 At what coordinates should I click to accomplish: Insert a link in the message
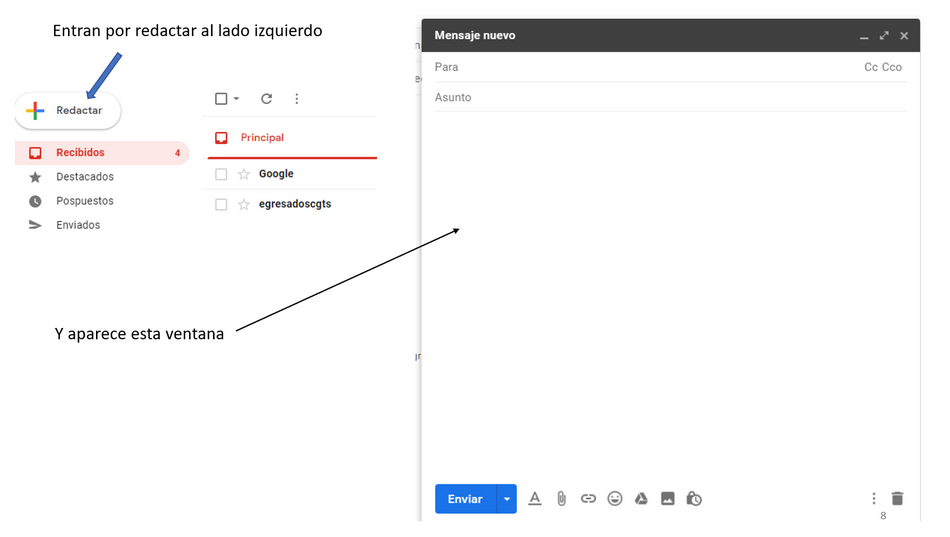(x=588, y=499)
